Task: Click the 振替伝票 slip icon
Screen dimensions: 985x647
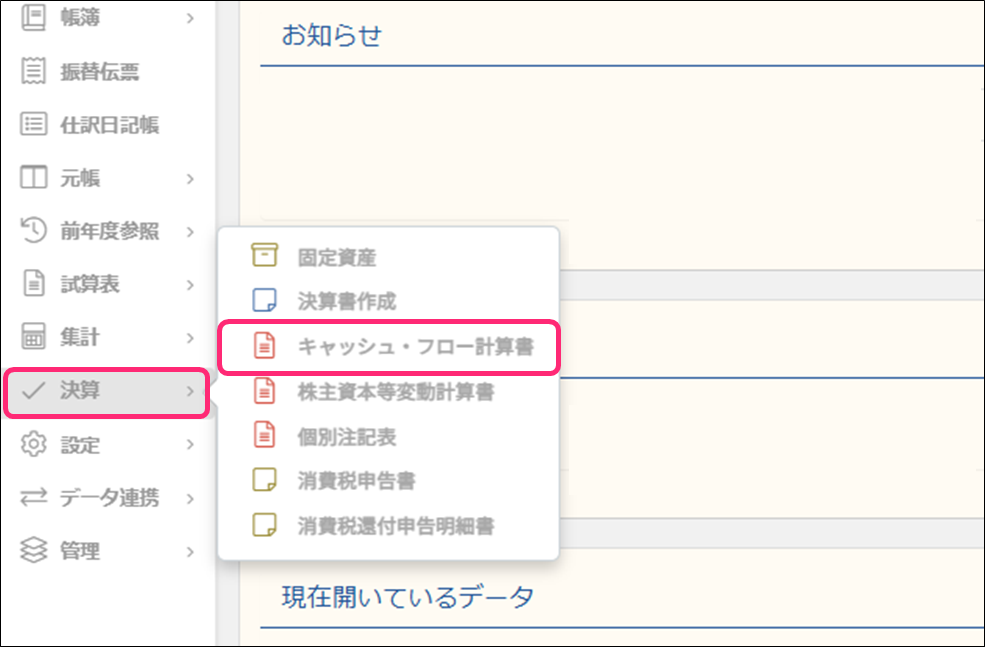Action: tap(34, 71)
